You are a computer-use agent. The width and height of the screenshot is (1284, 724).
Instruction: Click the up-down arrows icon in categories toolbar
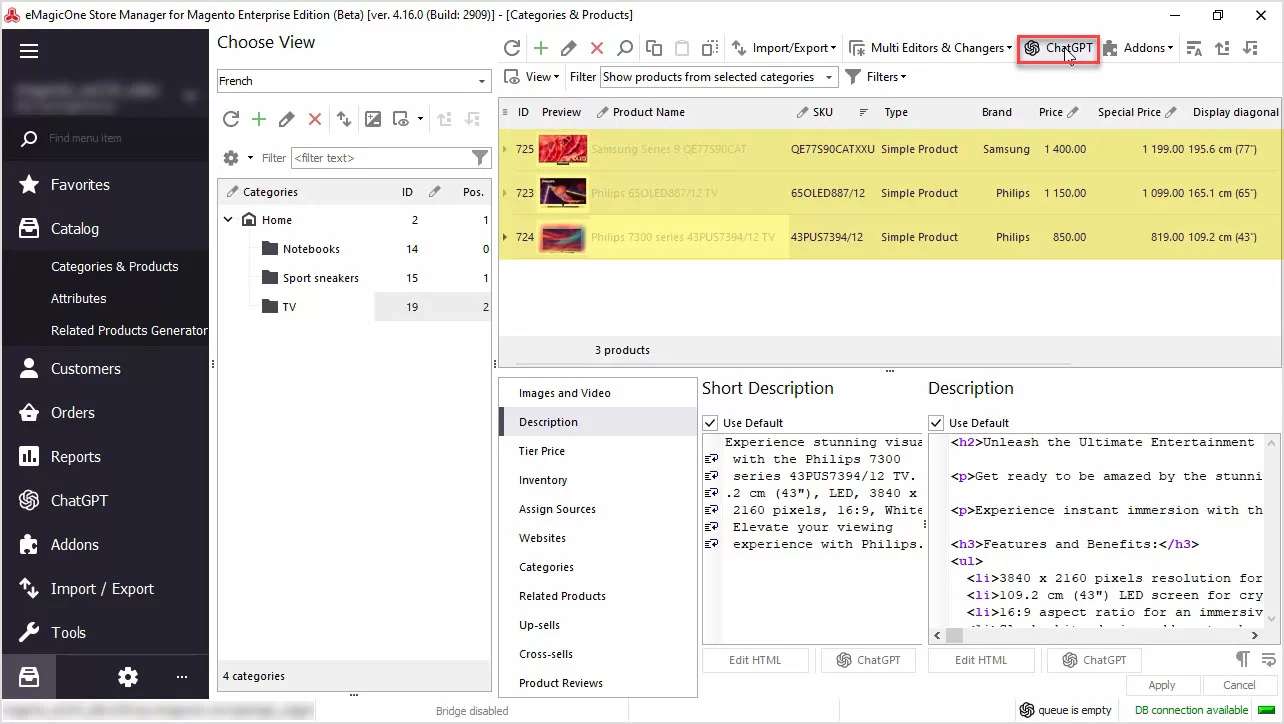pyautogui.click(x=344, y=119)
